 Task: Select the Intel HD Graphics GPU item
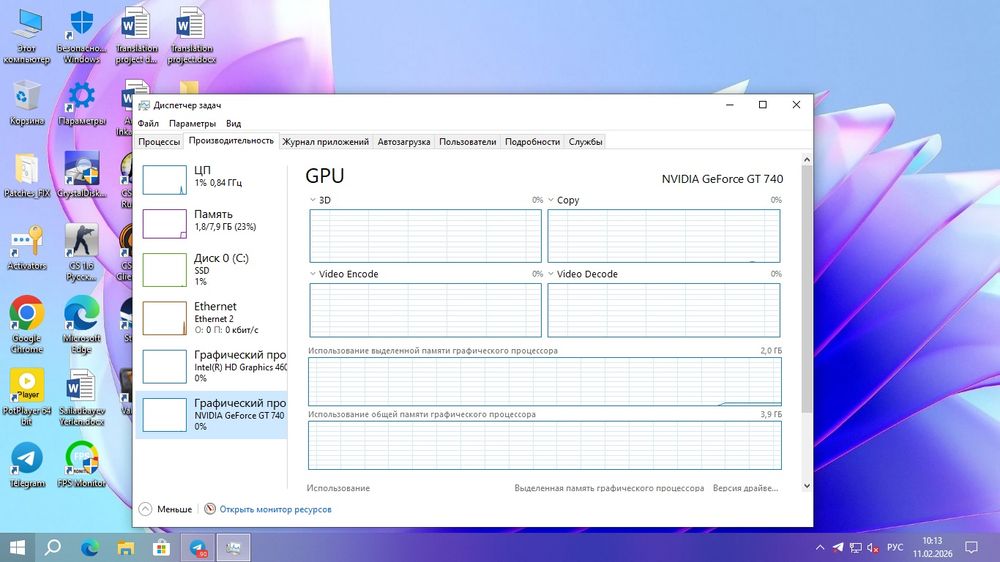pos(211,366)
